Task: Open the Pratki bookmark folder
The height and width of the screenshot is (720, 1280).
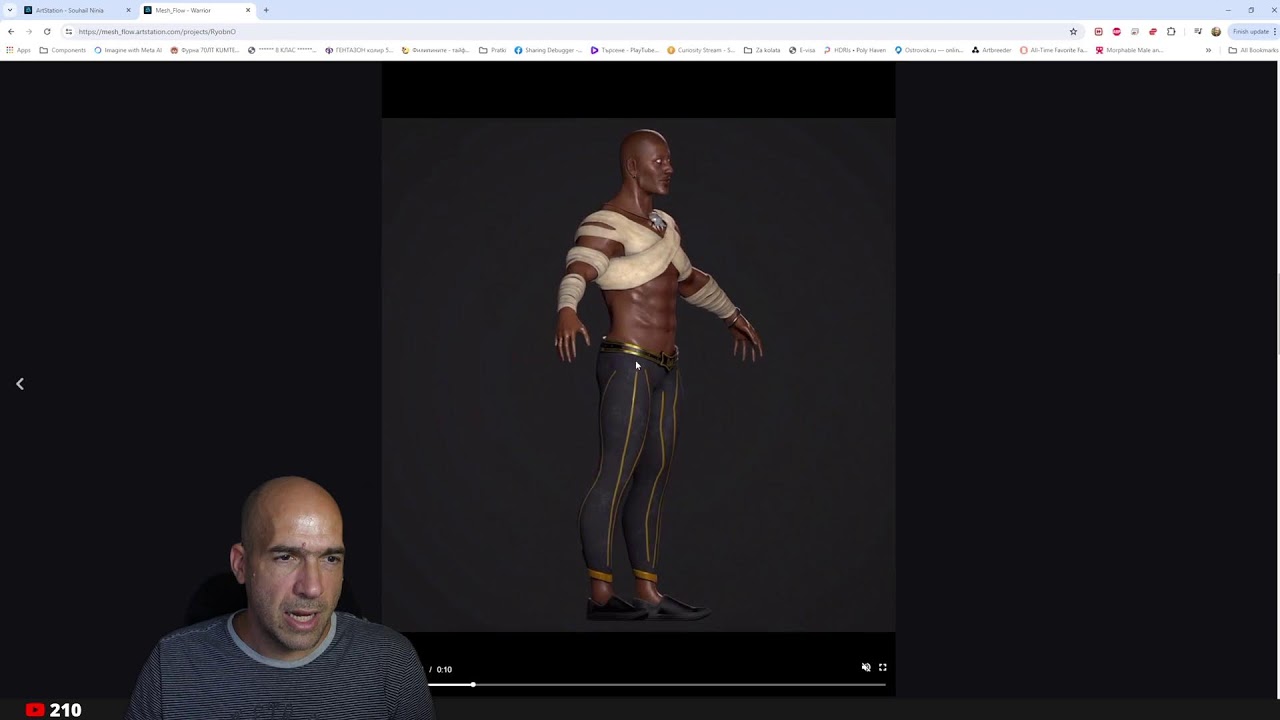Action: [x=493, y=50]
